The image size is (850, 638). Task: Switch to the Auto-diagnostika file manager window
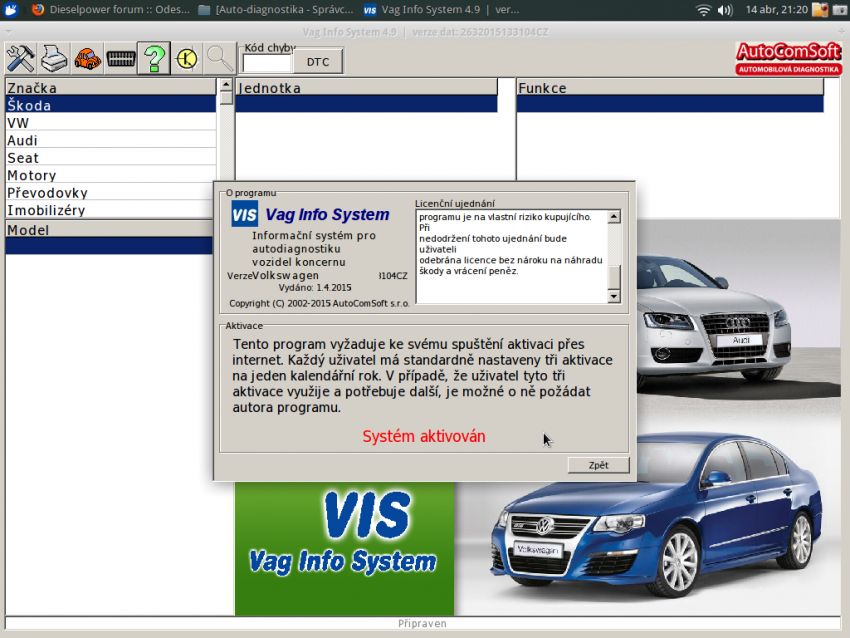[276, 9]
